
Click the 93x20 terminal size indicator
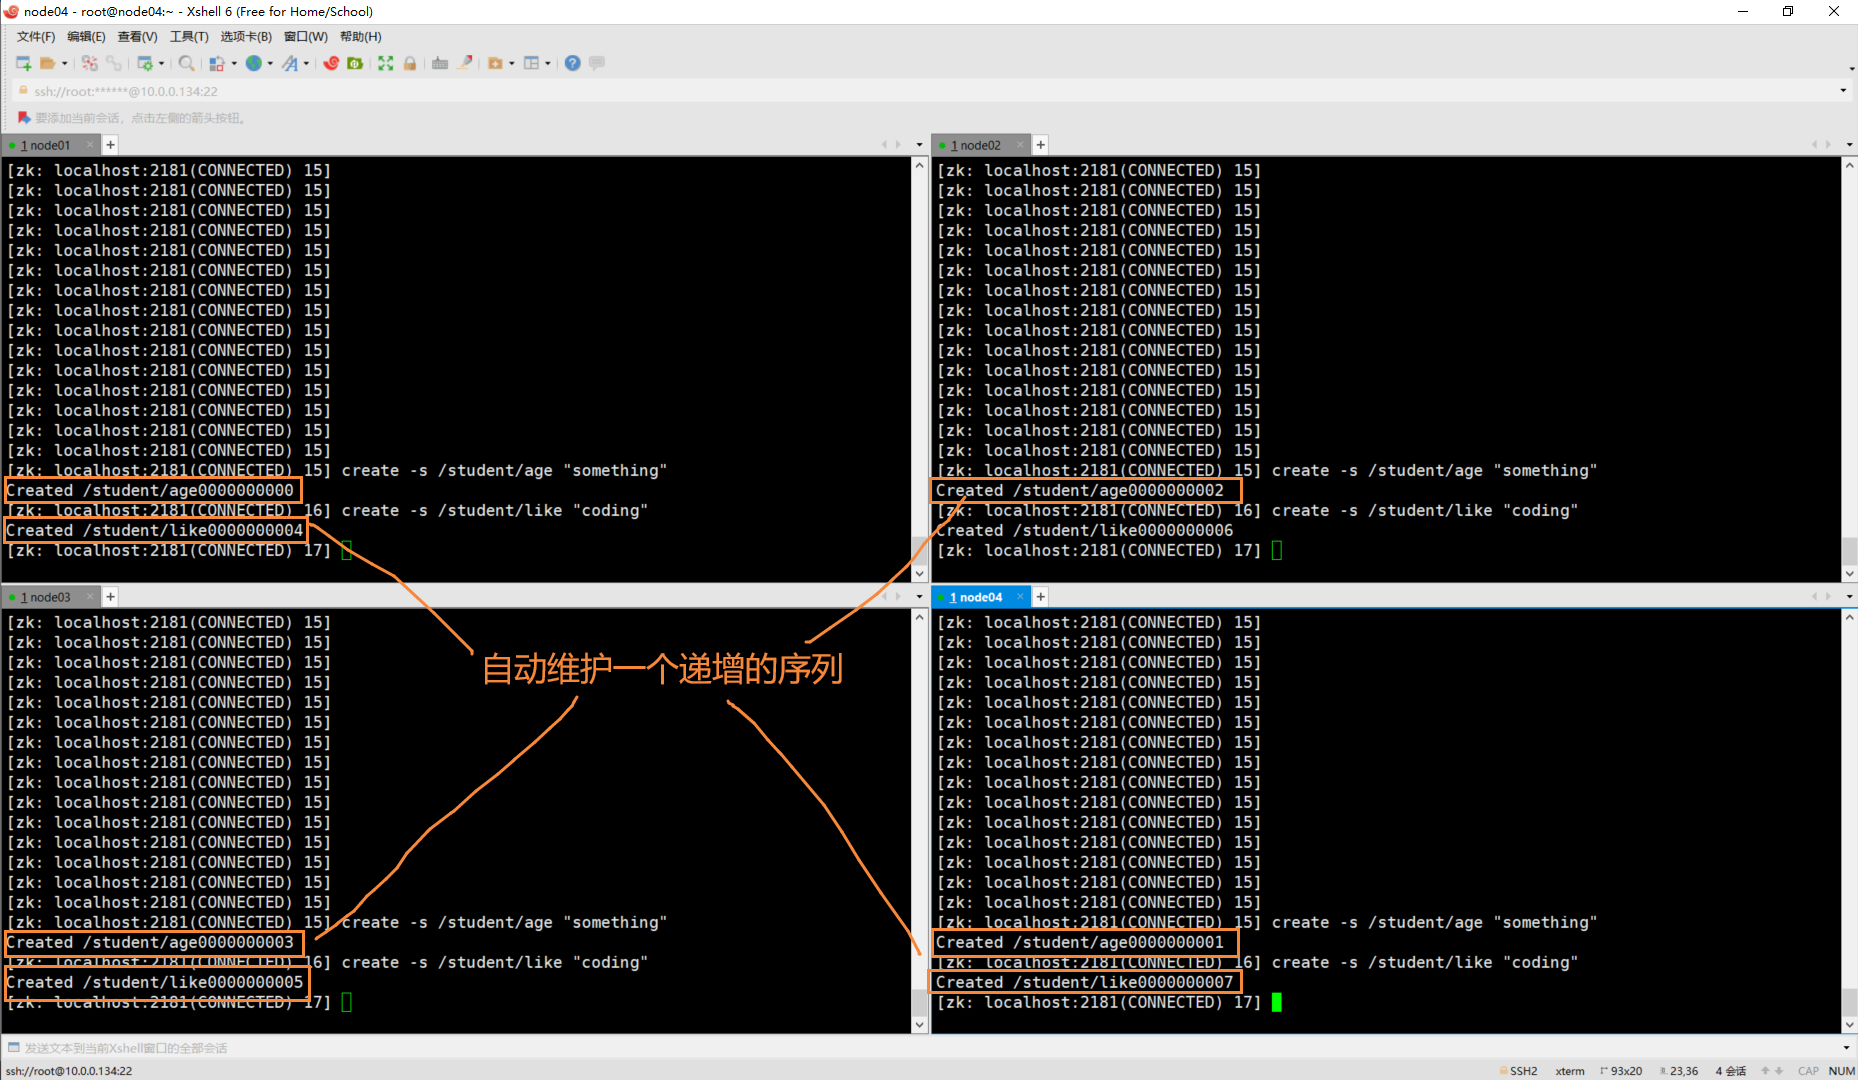click(x=1621, y=1071)
